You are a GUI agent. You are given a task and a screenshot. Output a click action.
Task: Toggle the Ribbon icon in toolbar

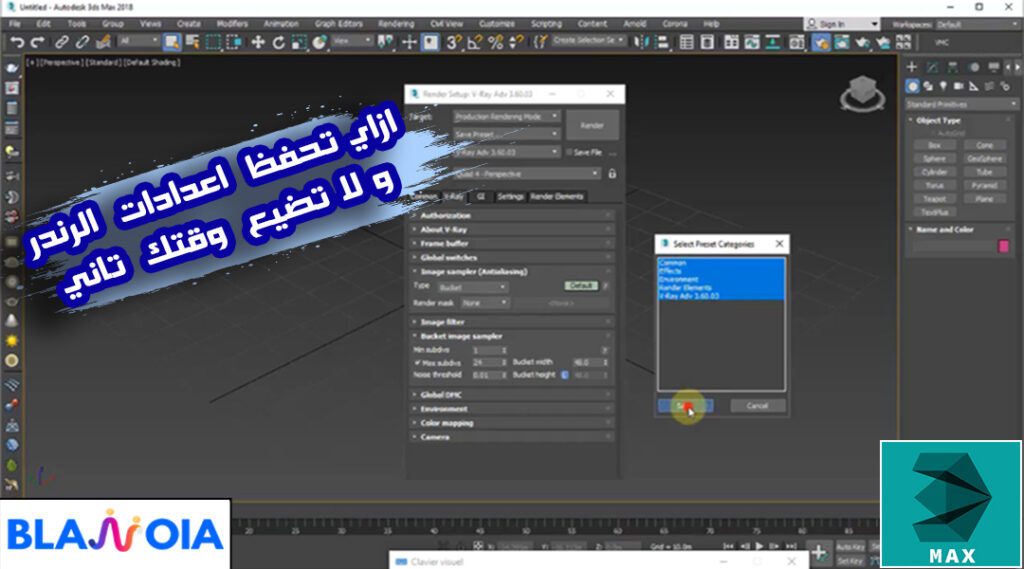pyautogui.click(x=731, y=42)
